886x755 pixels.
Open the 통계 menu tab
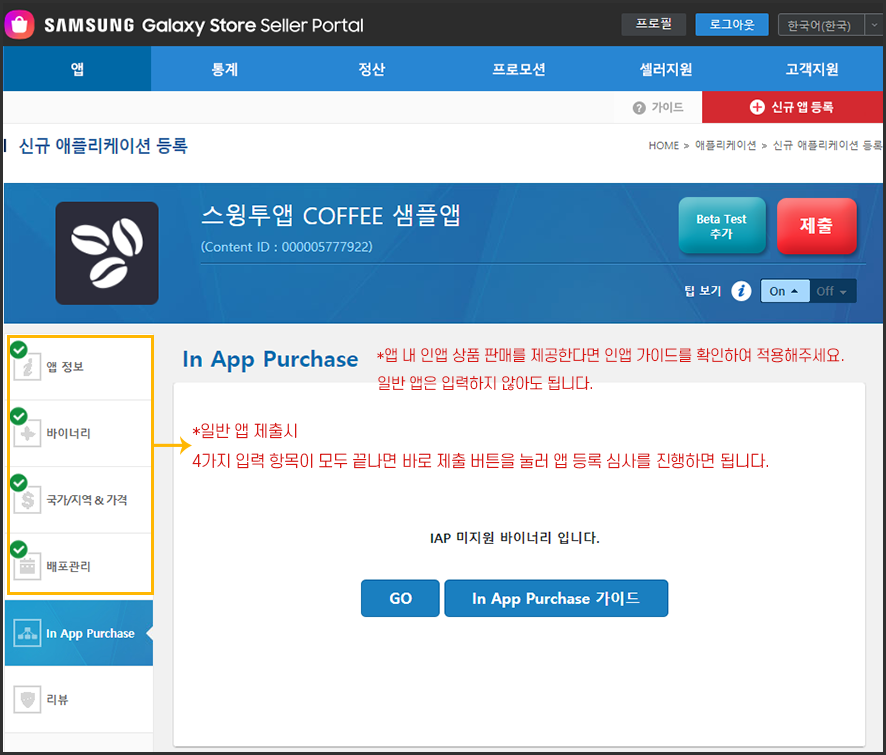point(225,69)
